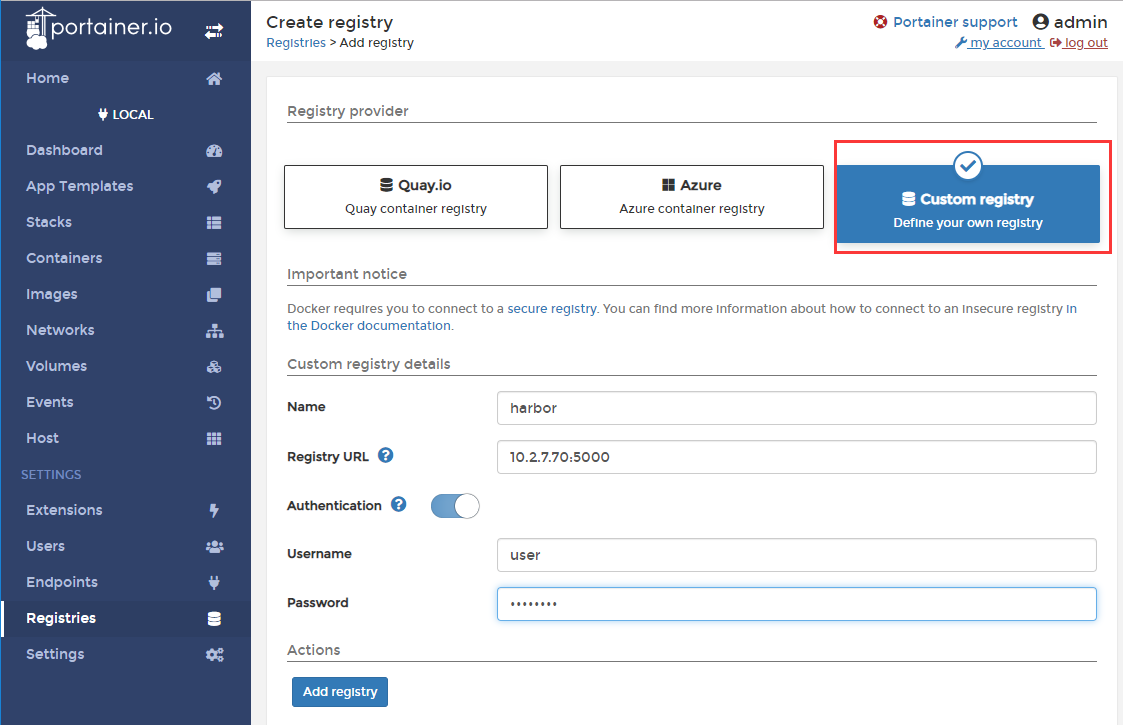Click the Dashboard gauge icon
Viewport: 1123px width, 725px height.
tap(213, 150)
